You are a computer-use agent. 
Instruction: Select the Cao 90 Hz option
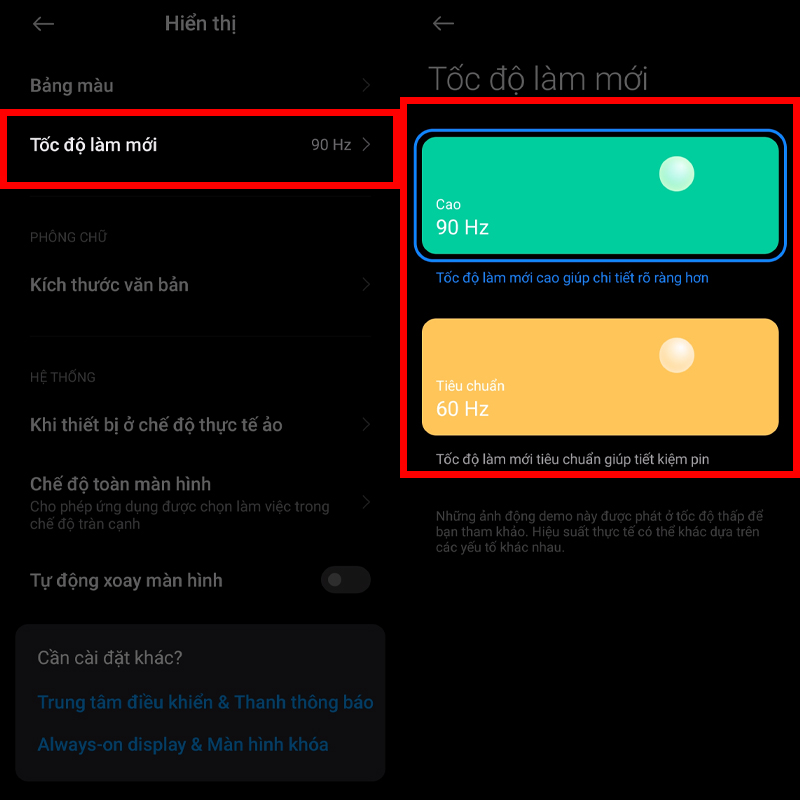[x=600, y=195]
